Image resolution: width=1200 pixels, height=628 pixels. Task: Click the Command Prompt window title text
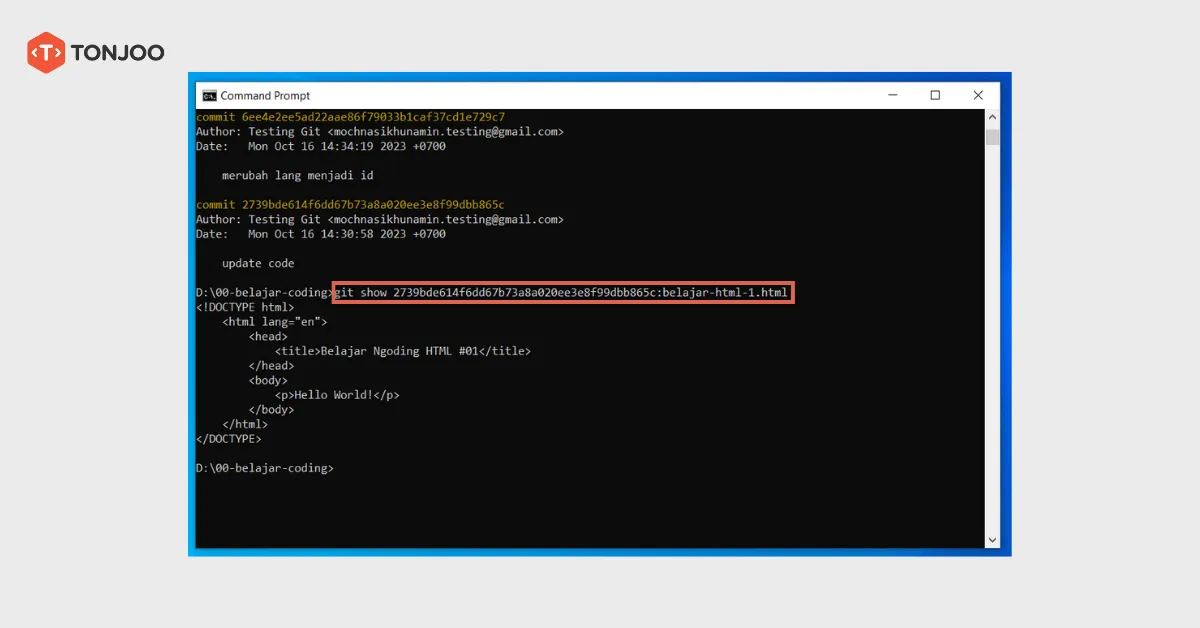265,96
